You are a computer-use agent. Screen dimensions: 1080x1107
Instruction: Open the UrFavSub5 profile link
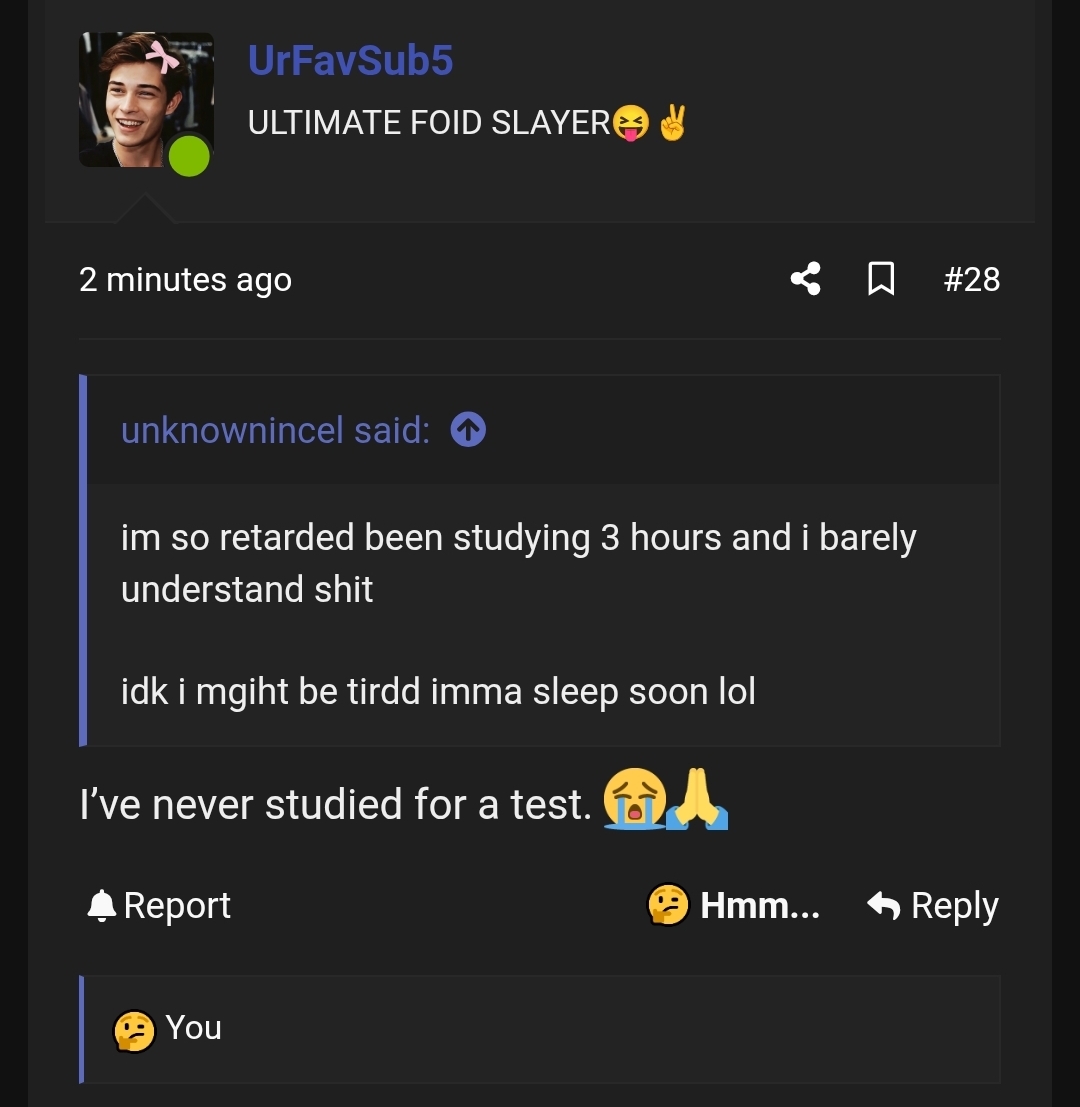(x=350, y=61)
